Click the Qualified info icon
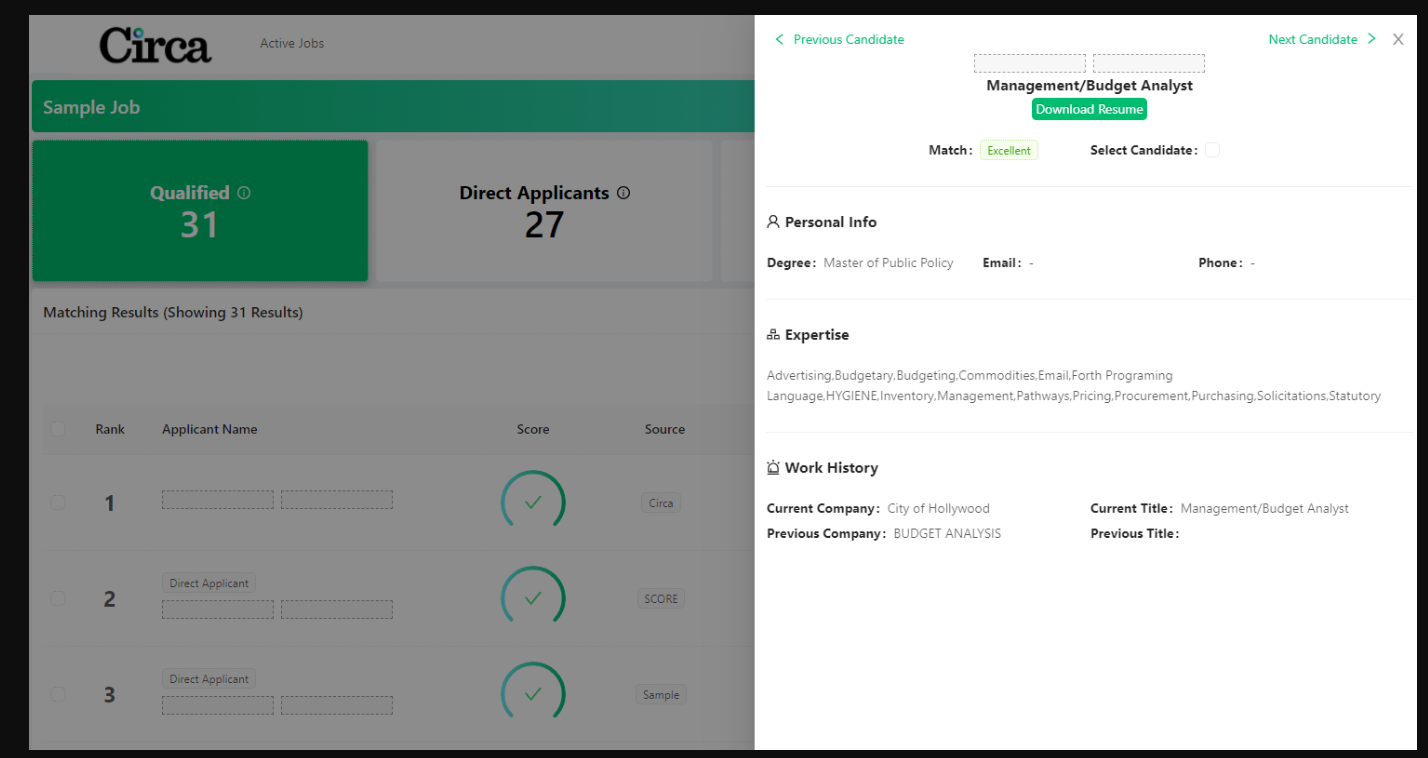Screen dimensions: 1428x758 [244, 193]
